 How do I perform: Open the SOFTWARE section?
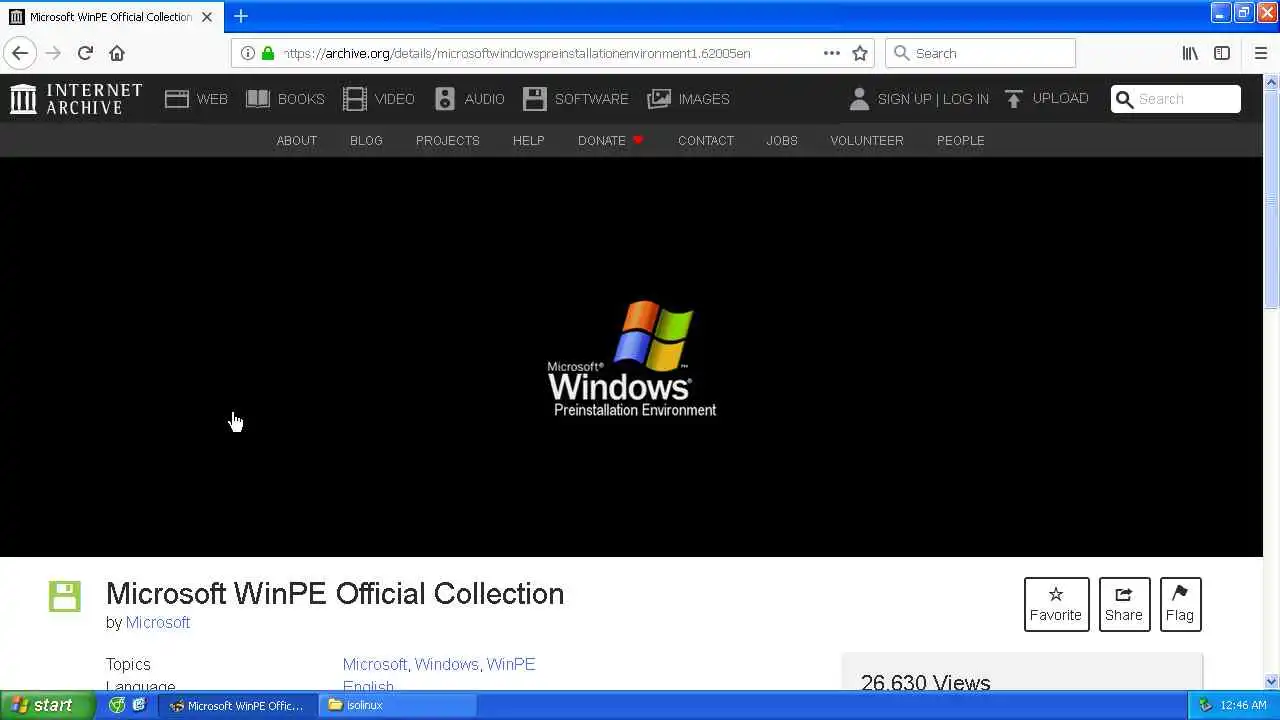pos(575,99)
